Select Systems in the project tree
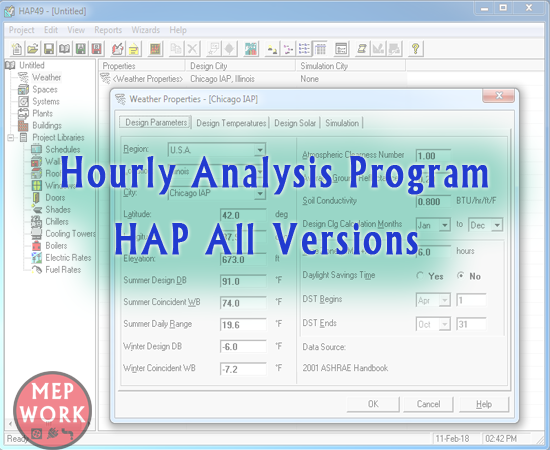Viewport: 550px width, 450px height. pos(46,101)
